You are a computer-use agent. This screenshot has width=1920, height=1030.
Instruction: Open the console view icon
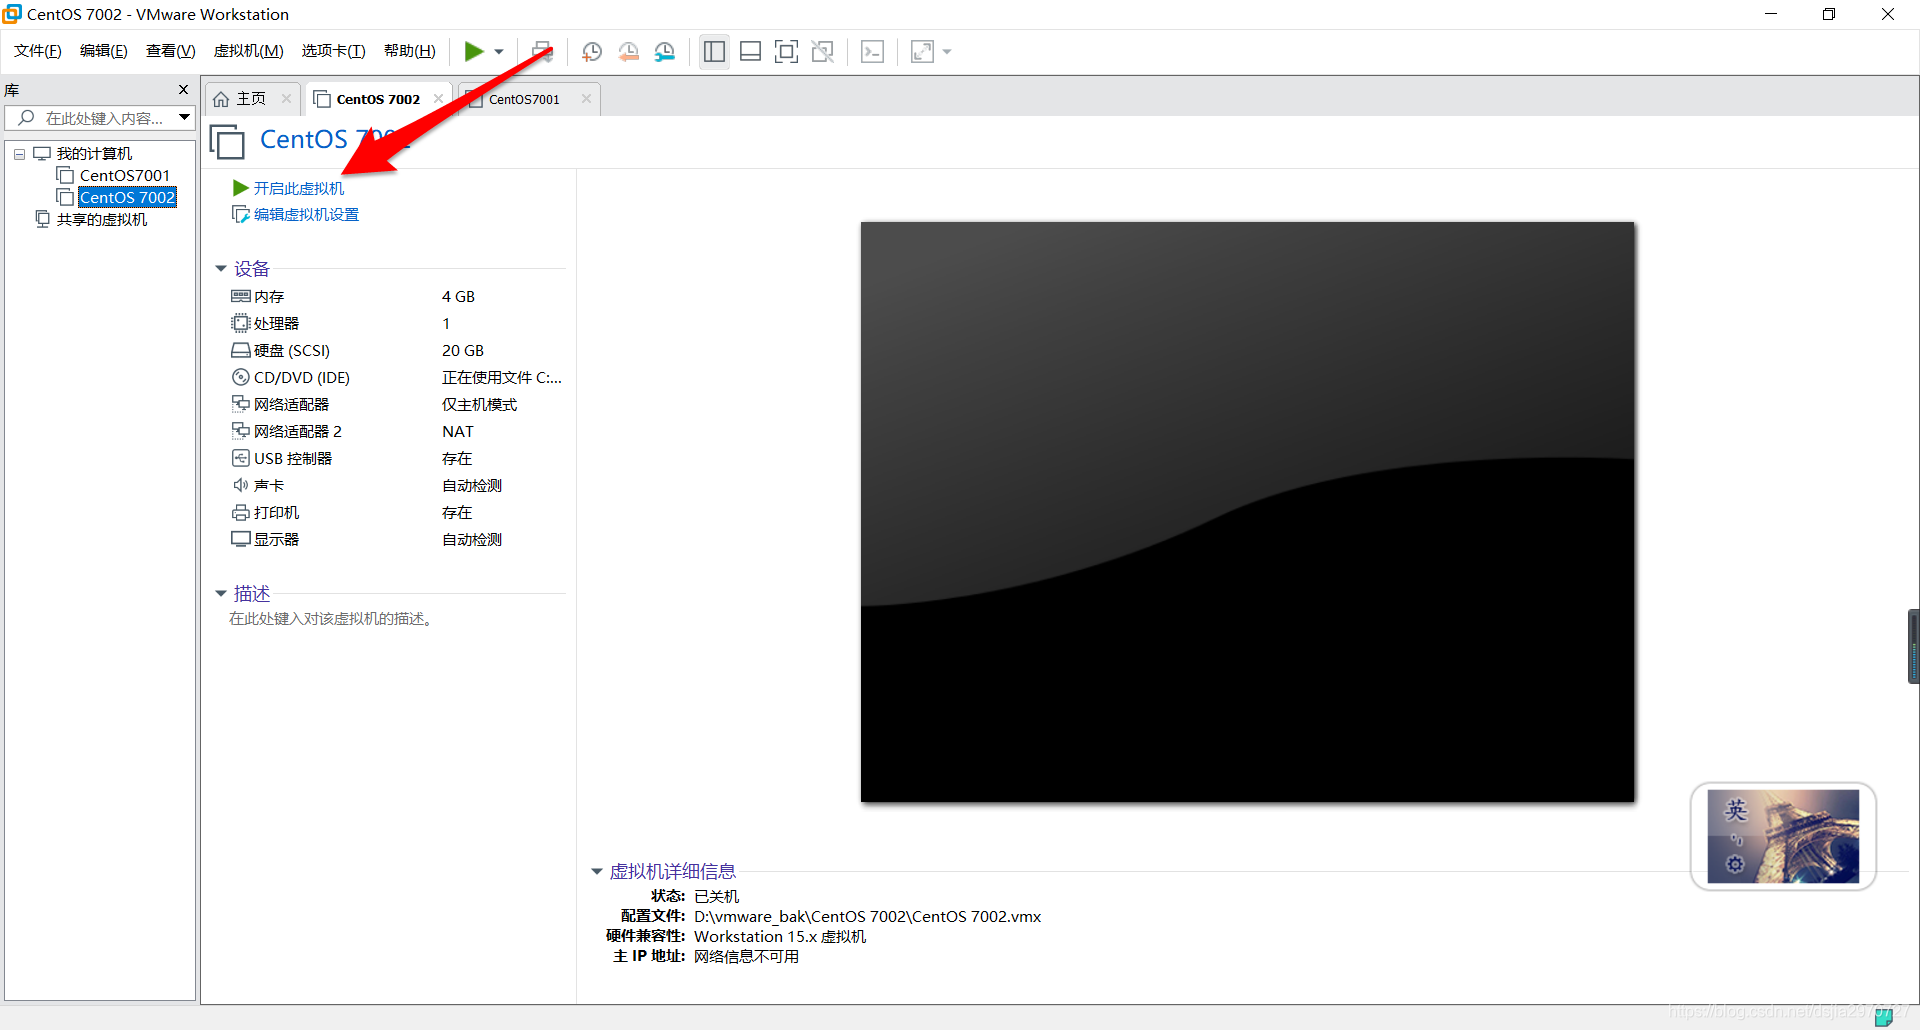tap(872, 51)
